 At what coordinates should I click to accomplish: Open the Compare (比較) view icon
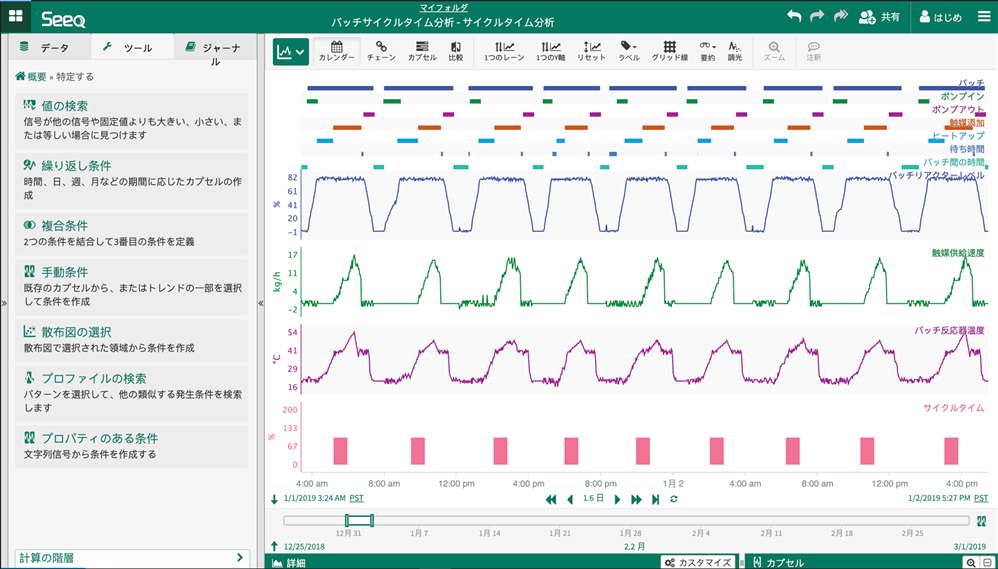456,51
